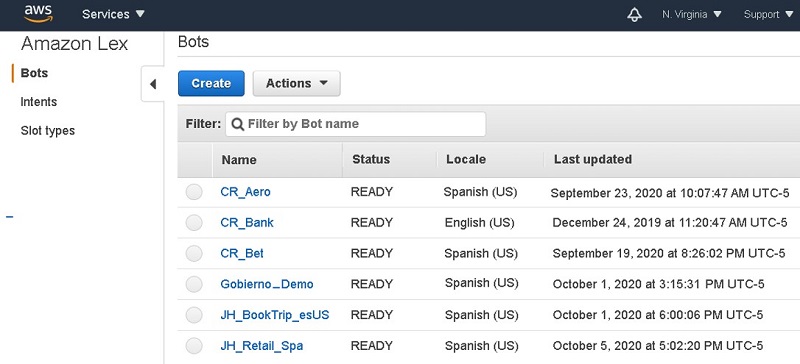Select the CR_Aero radio button

click(194, 192)
